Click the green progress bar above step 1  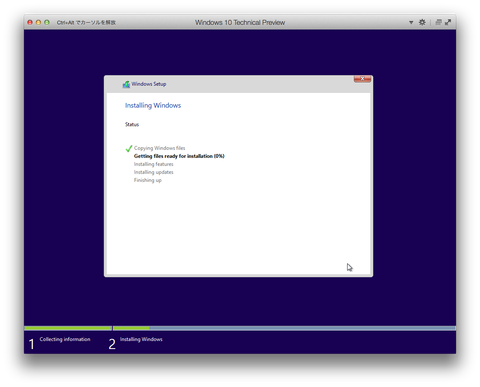[x=68, y=328]
